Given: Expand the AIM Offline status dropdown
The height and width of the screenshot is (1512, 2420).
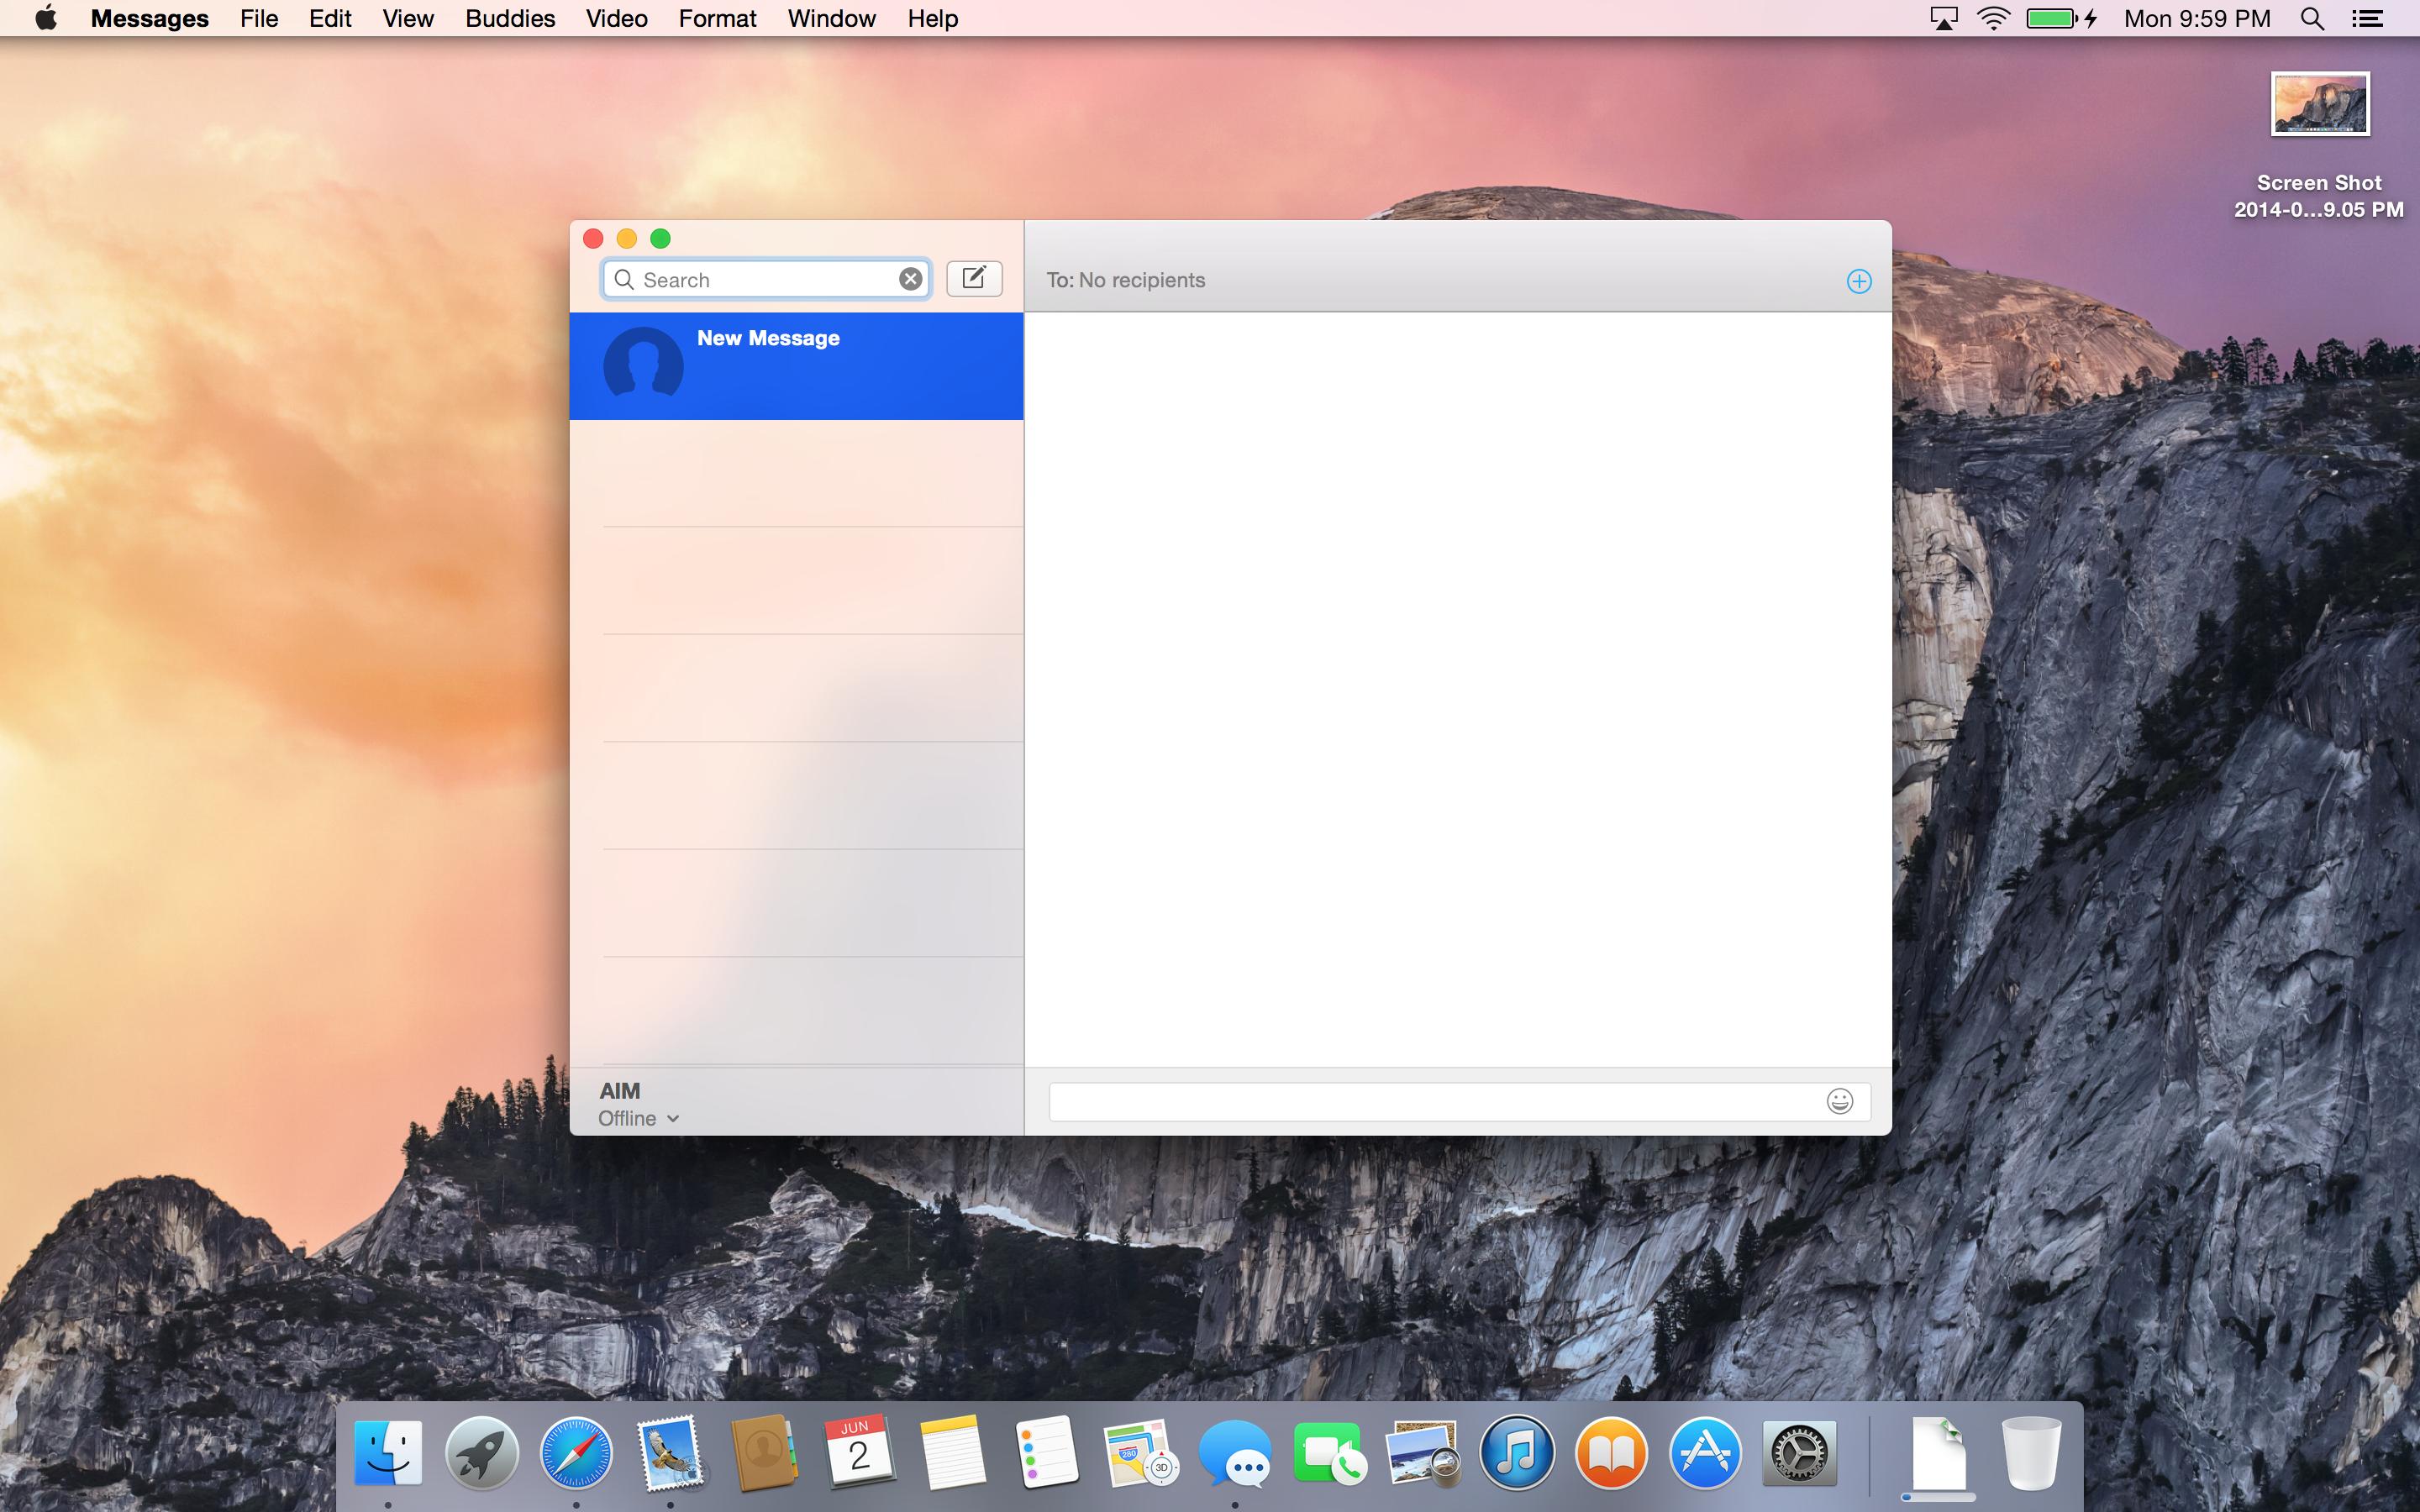Looking at the screenshot, I should tap(639, 1118).
